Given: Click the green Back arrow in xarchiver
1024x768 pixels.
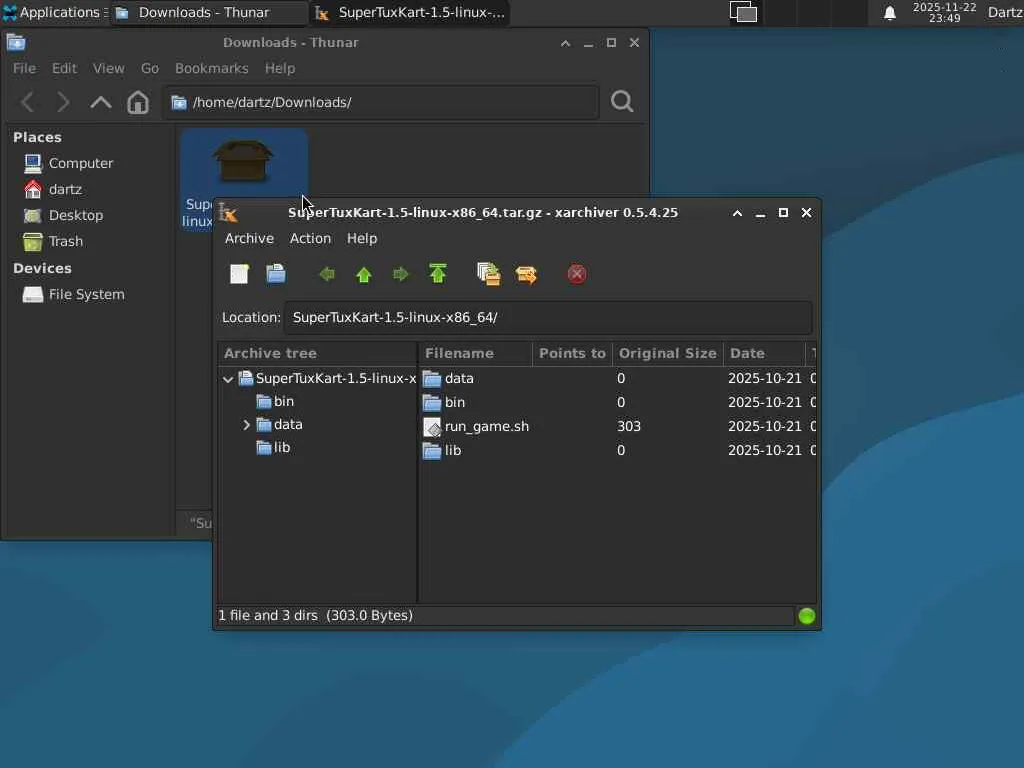Looking at the screenshot, I should pyautogui.click(x=327, y=274).
